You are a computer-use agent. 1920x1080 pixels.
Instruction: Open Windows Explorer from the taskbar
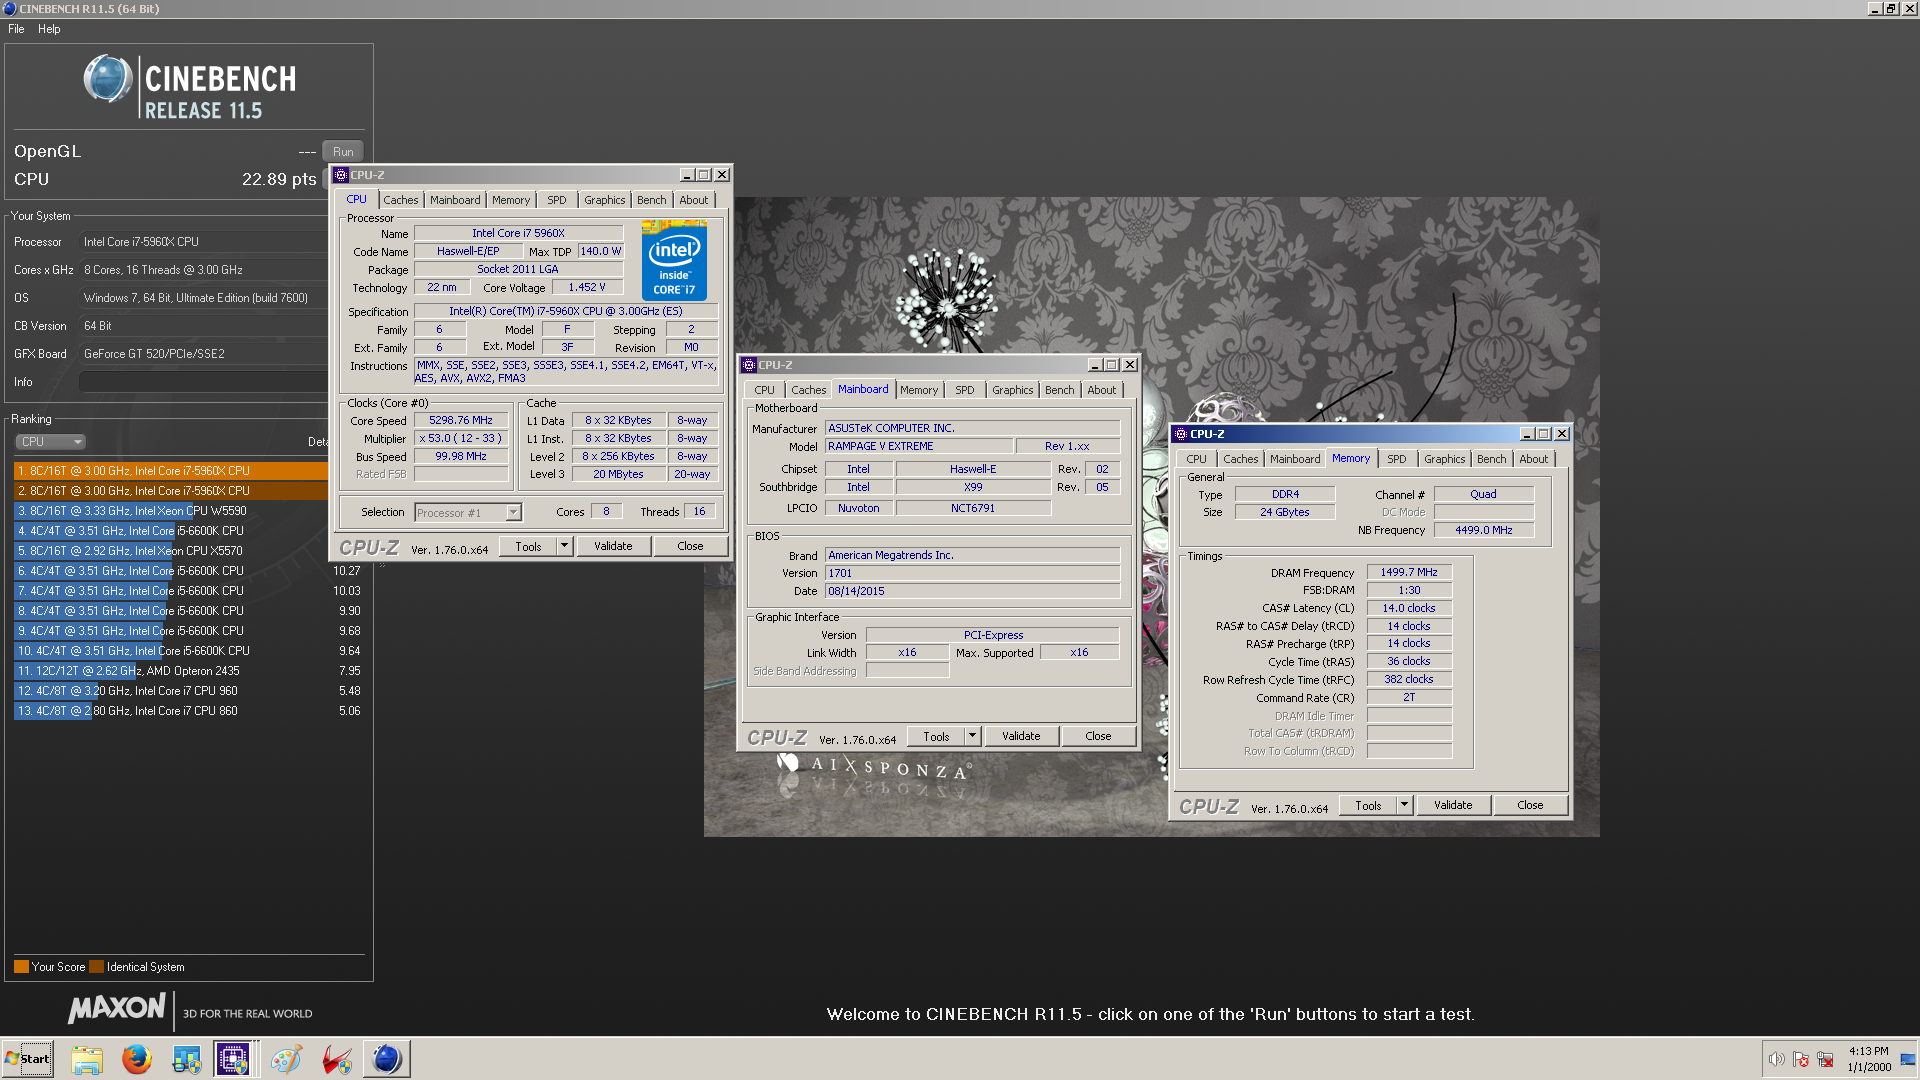pyautogui.click(x=87, y=1059)
